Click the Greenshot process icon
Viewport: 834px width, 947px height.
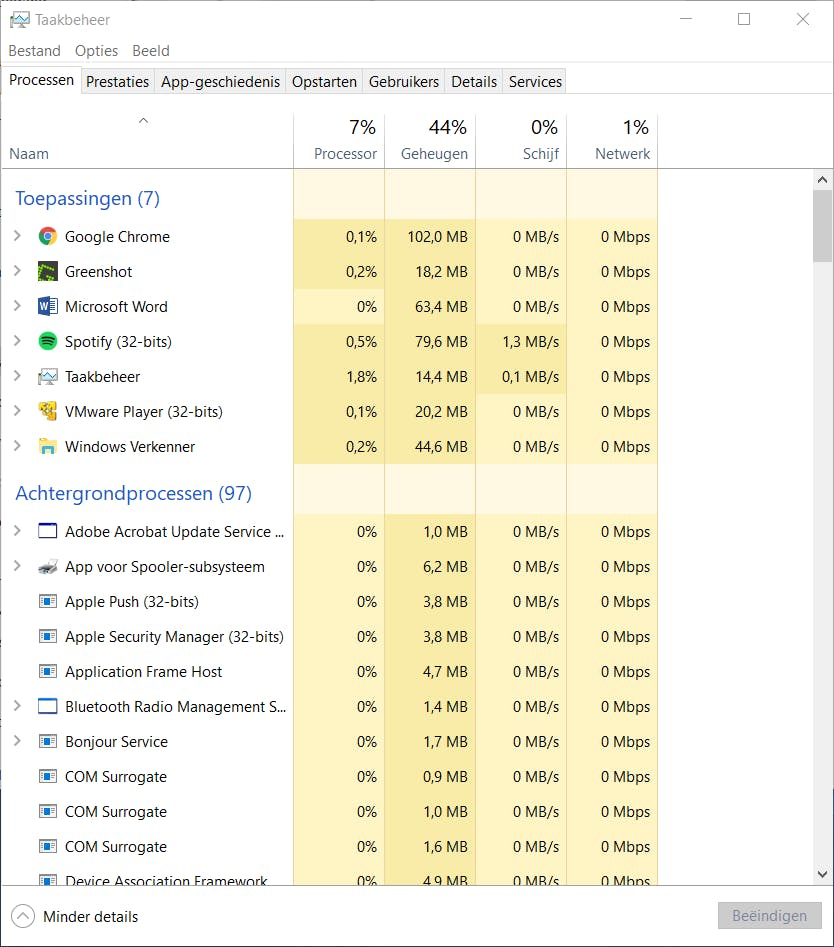coord(48,272)
